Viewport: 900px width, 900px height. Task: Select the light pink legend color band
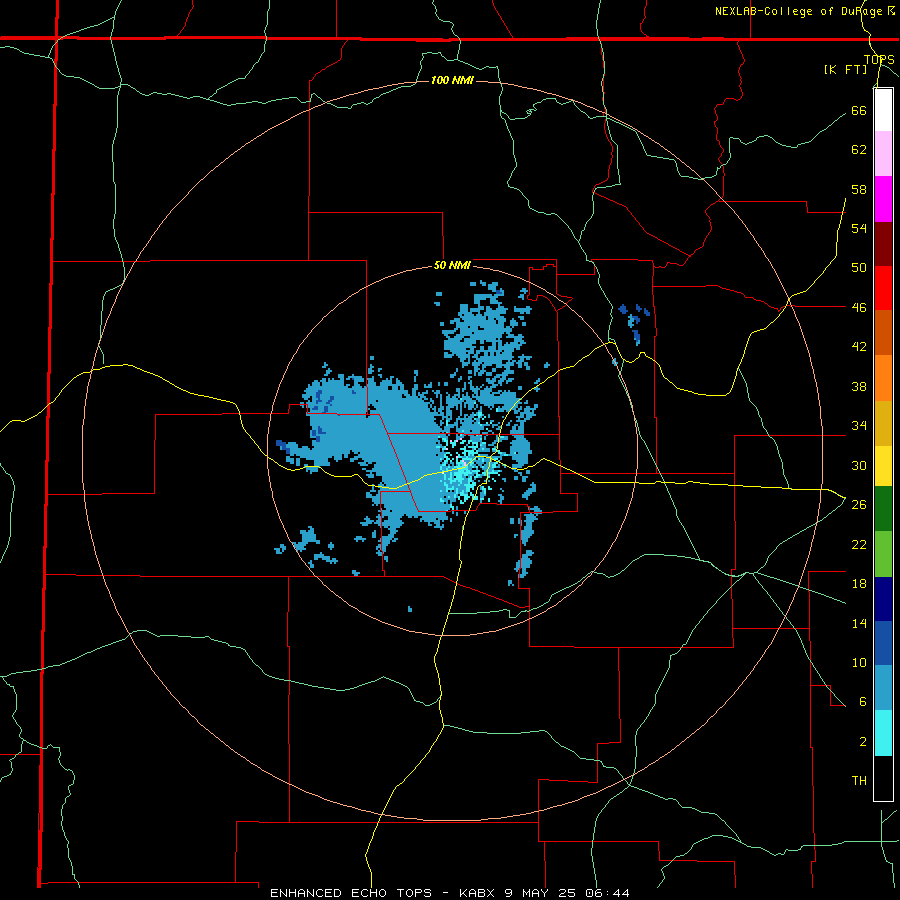coord(883,154)
